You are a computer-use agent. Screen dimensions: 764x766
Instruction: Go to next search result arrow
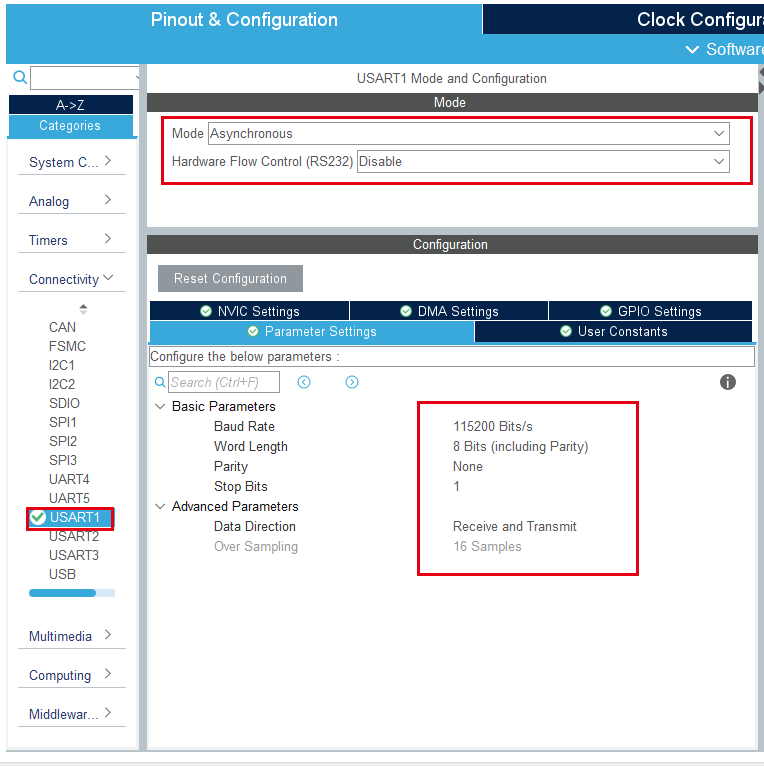pyautogui.click(x=352, y=382)
